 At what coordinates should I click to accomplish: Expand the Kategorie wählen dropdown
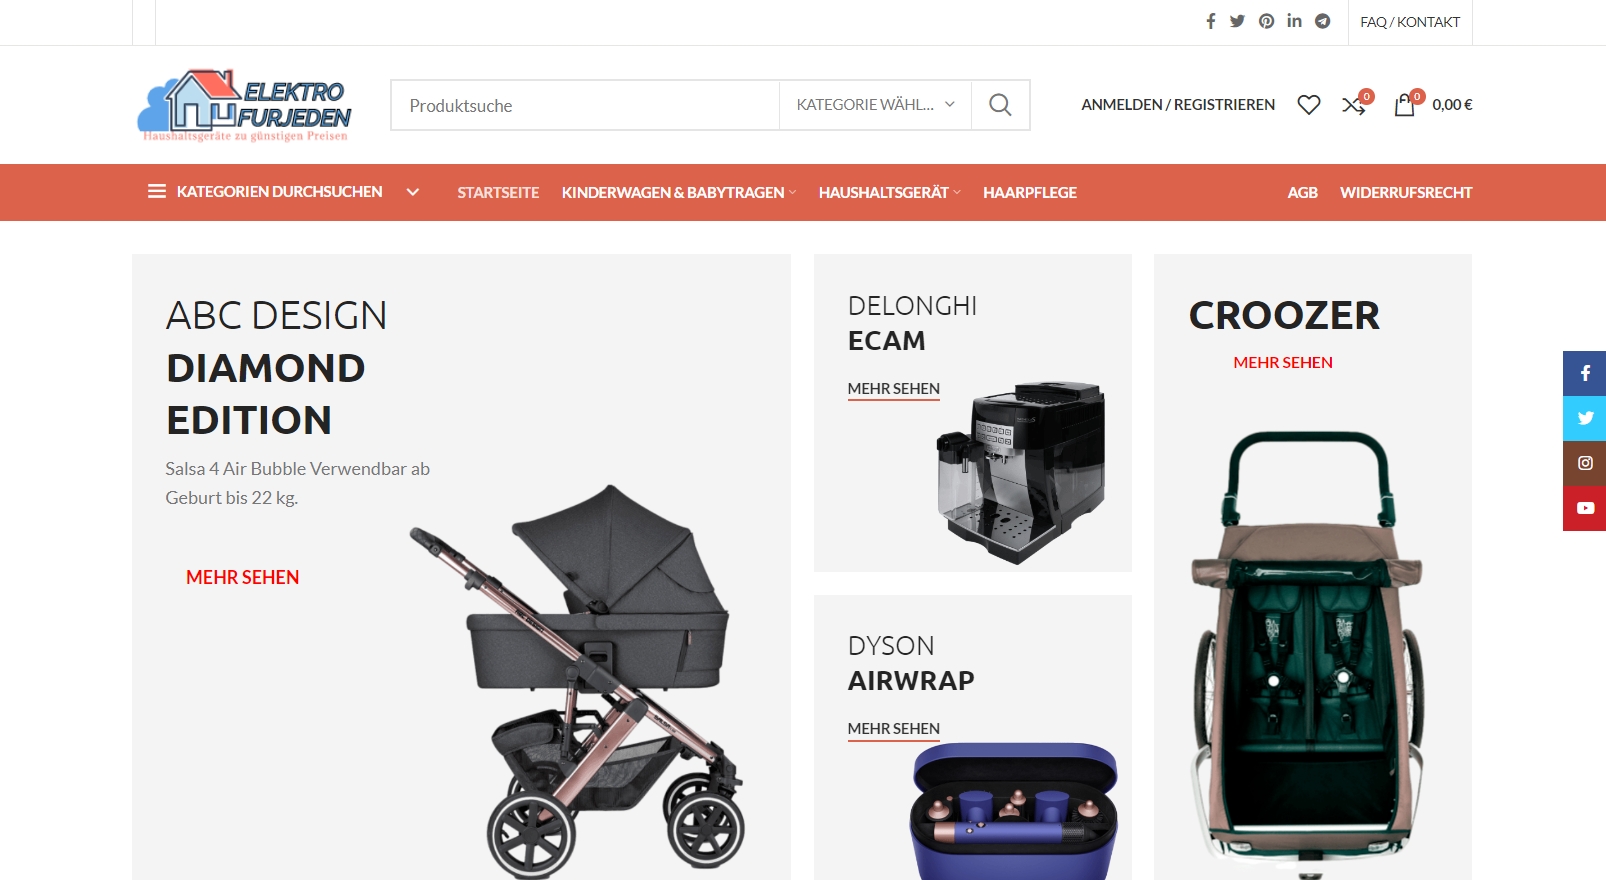875,105
